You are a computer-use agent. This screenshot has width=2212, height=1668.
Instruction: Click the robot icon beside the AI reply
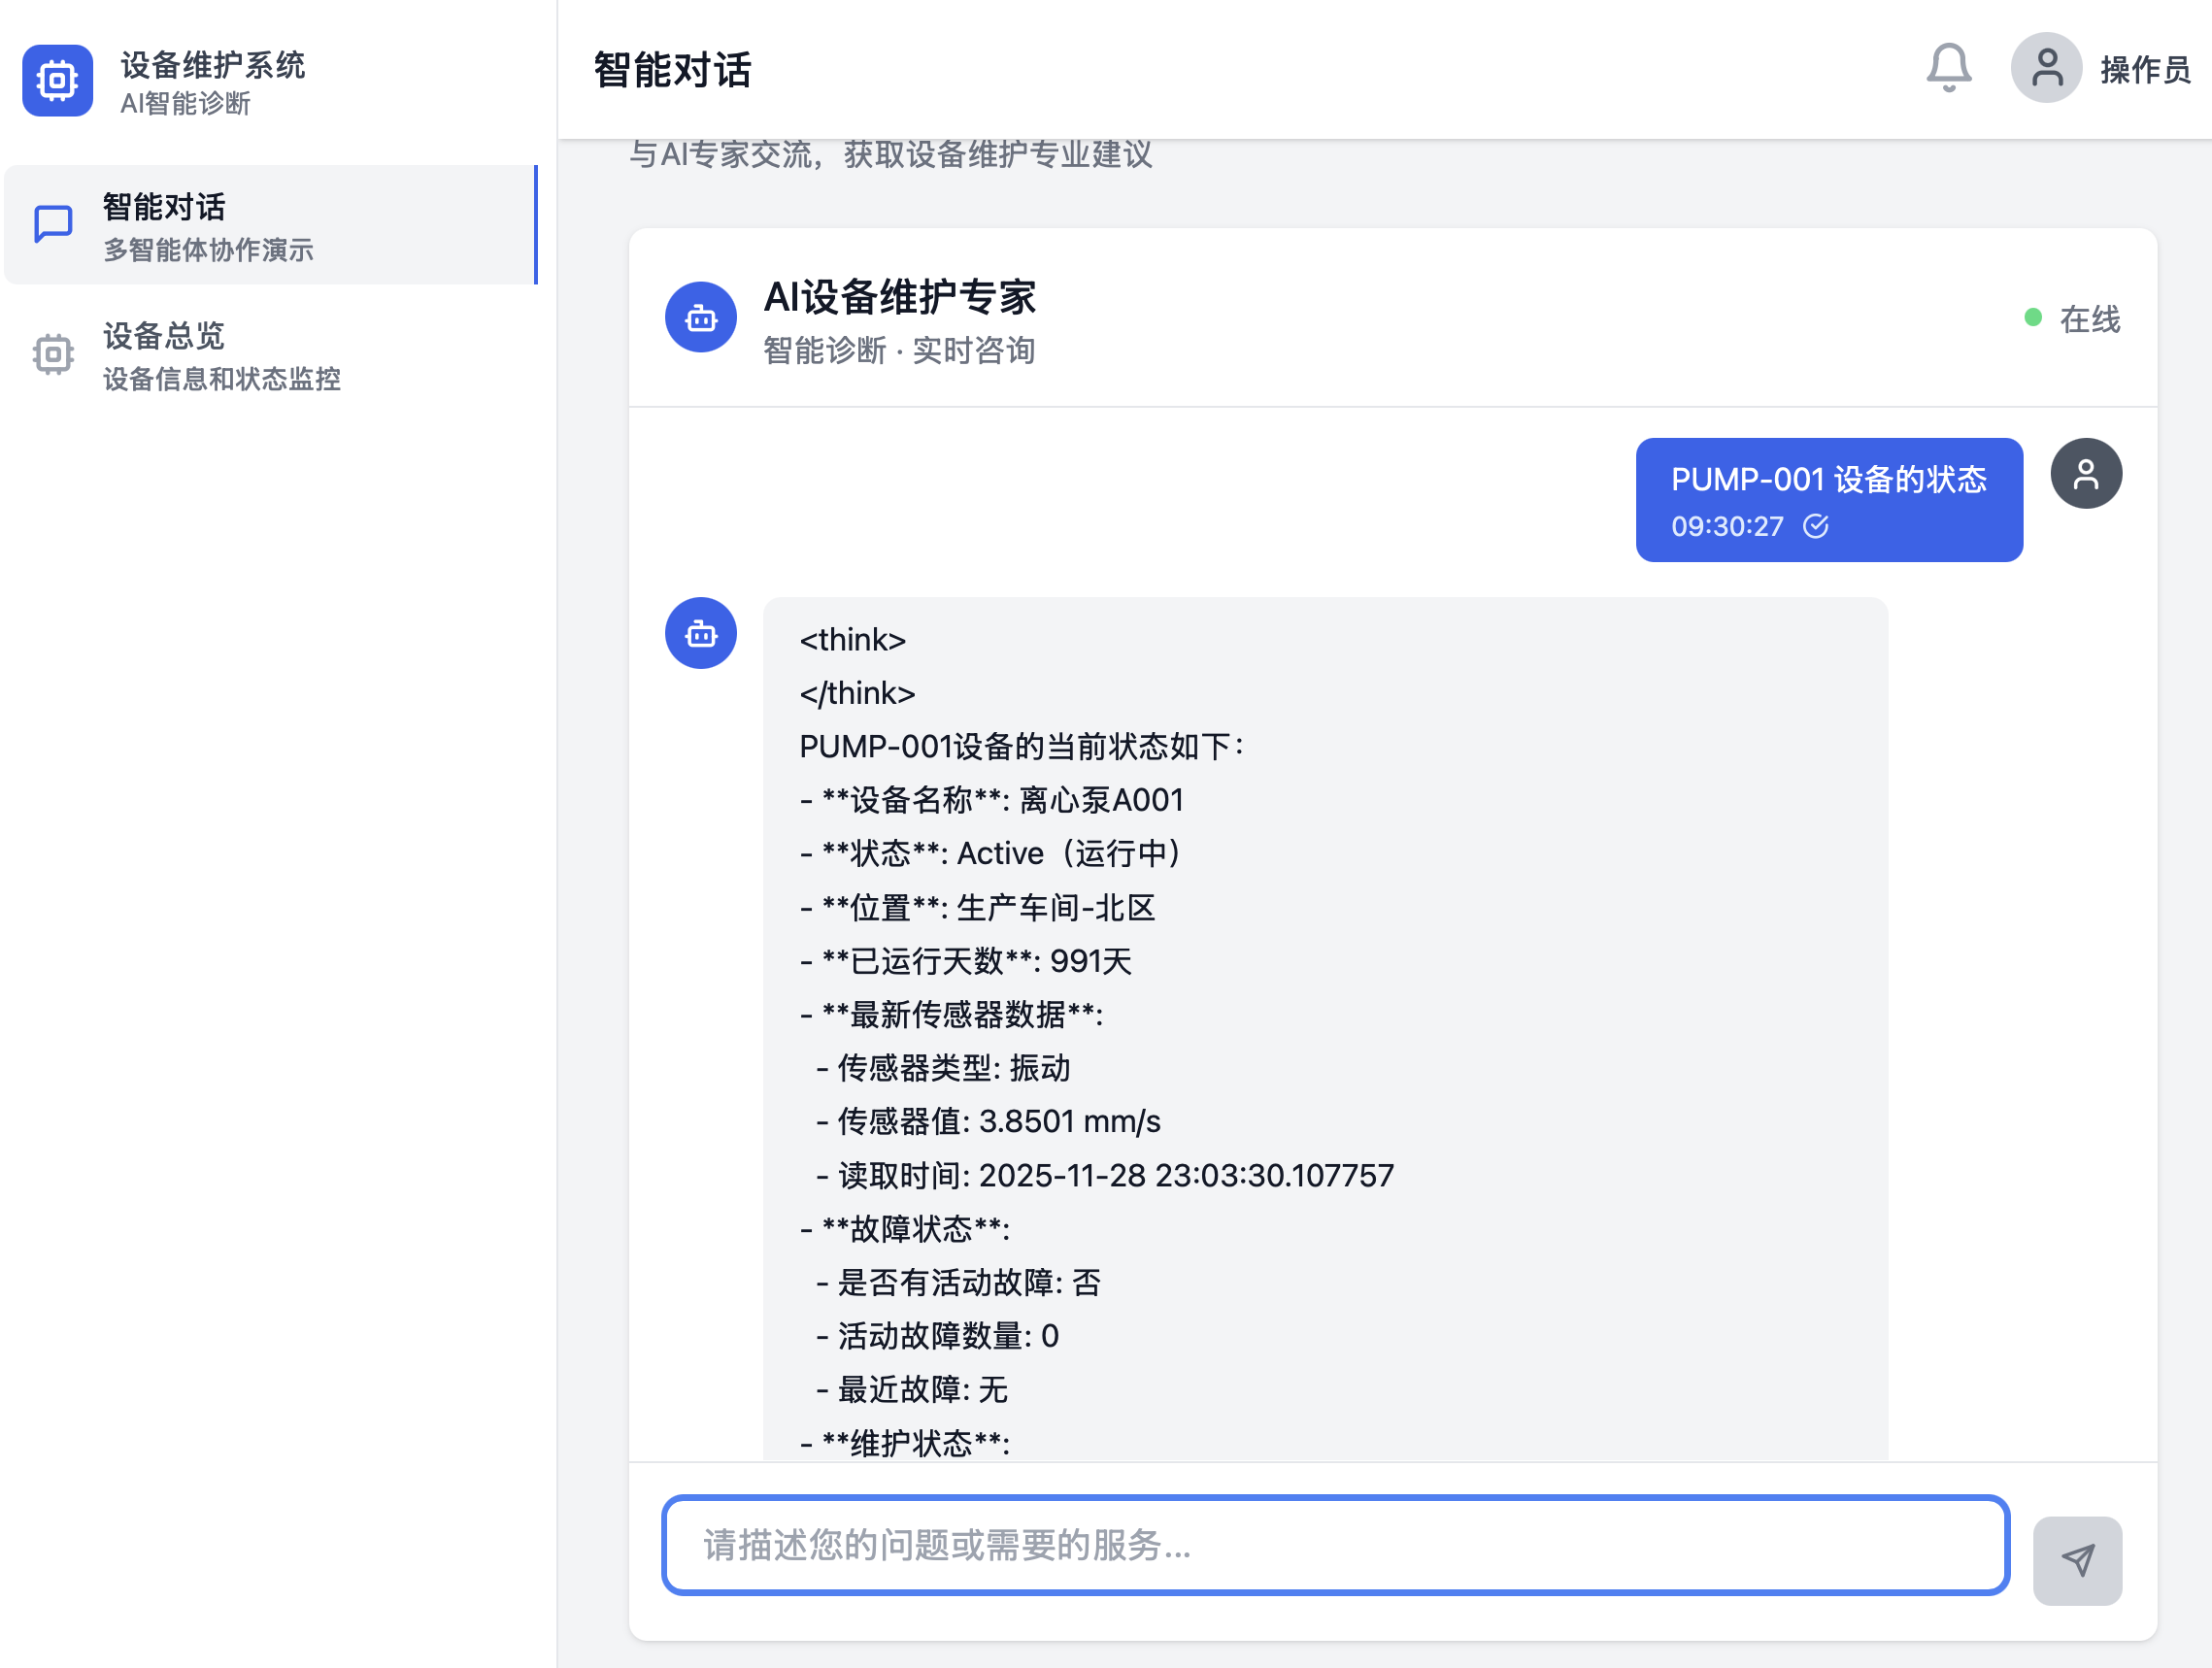point(700,633)
